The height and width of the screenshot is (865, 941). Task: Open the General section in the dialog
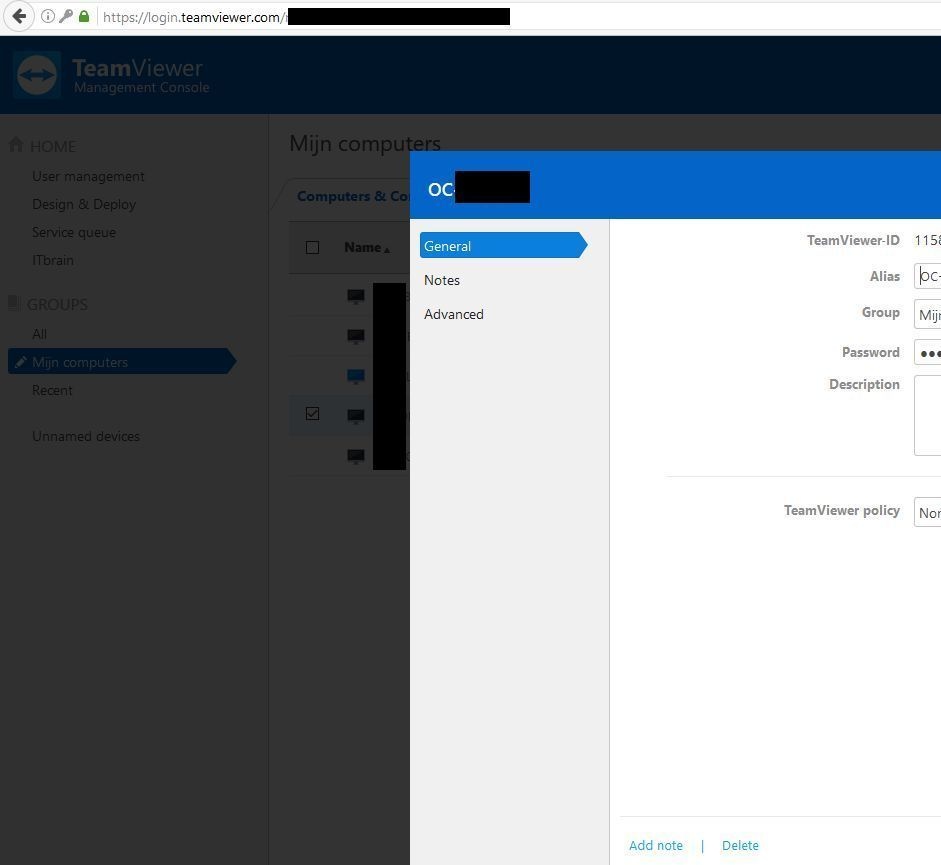503,246
